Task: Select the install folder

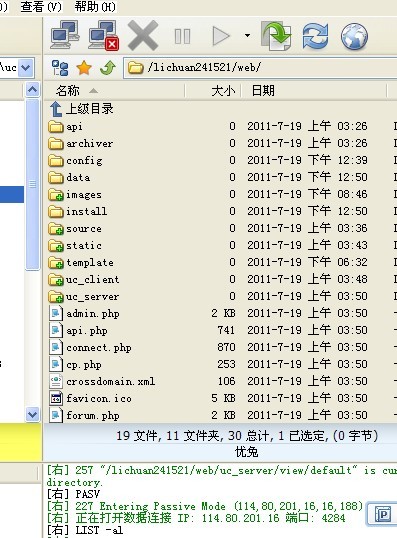Action: 78,211
